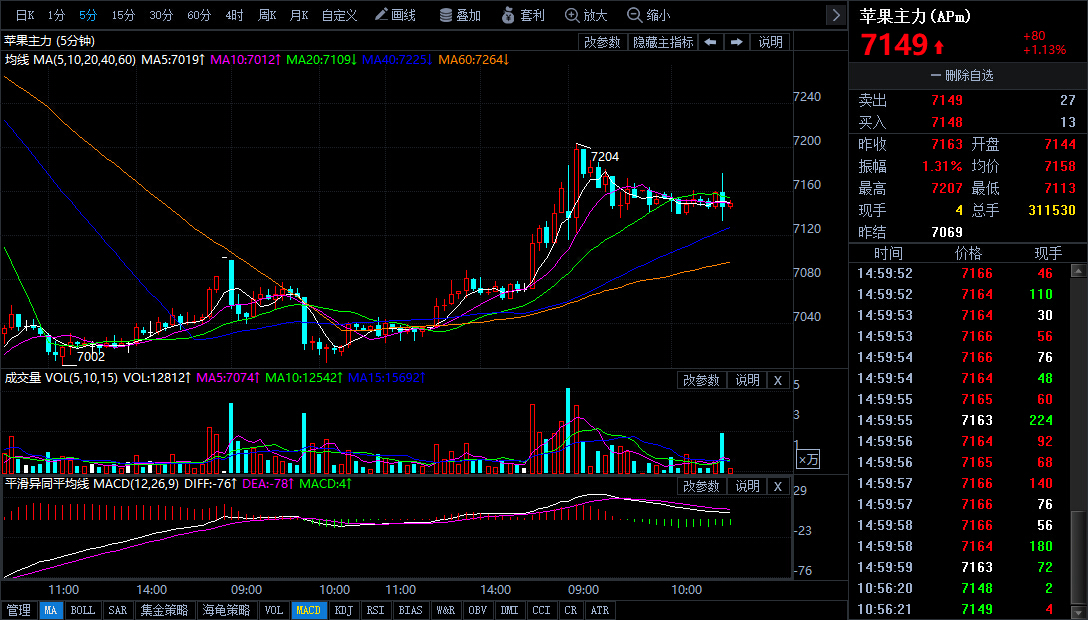Open 自定义 custom period
Viewport: 1088px width, 620px height.
click(x=339, y=15)
